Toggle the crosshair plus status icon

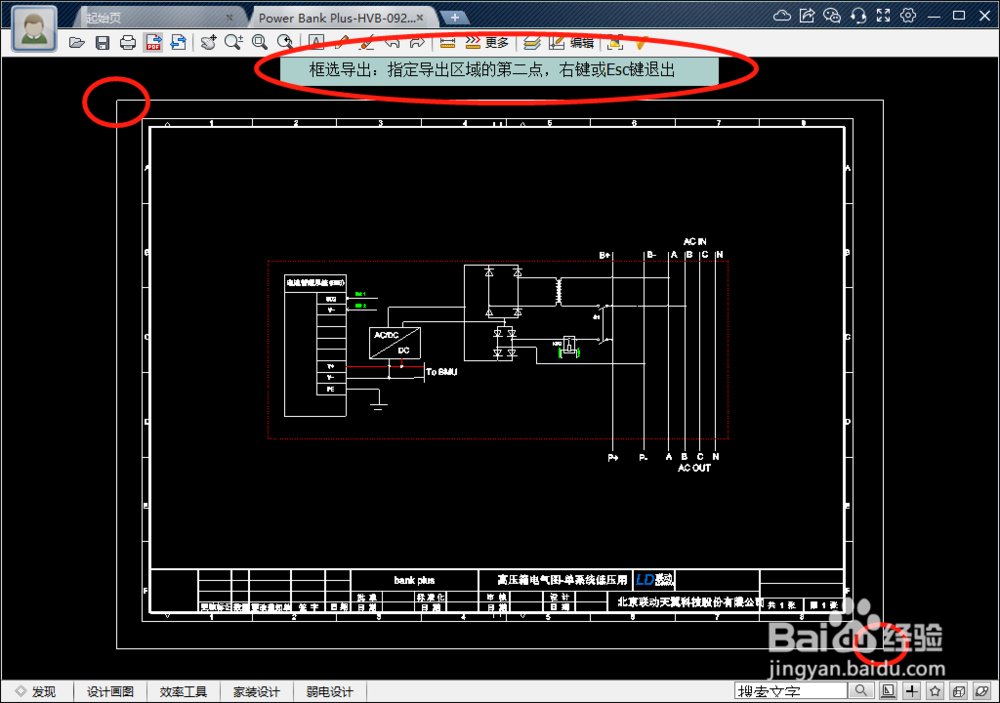912,691
